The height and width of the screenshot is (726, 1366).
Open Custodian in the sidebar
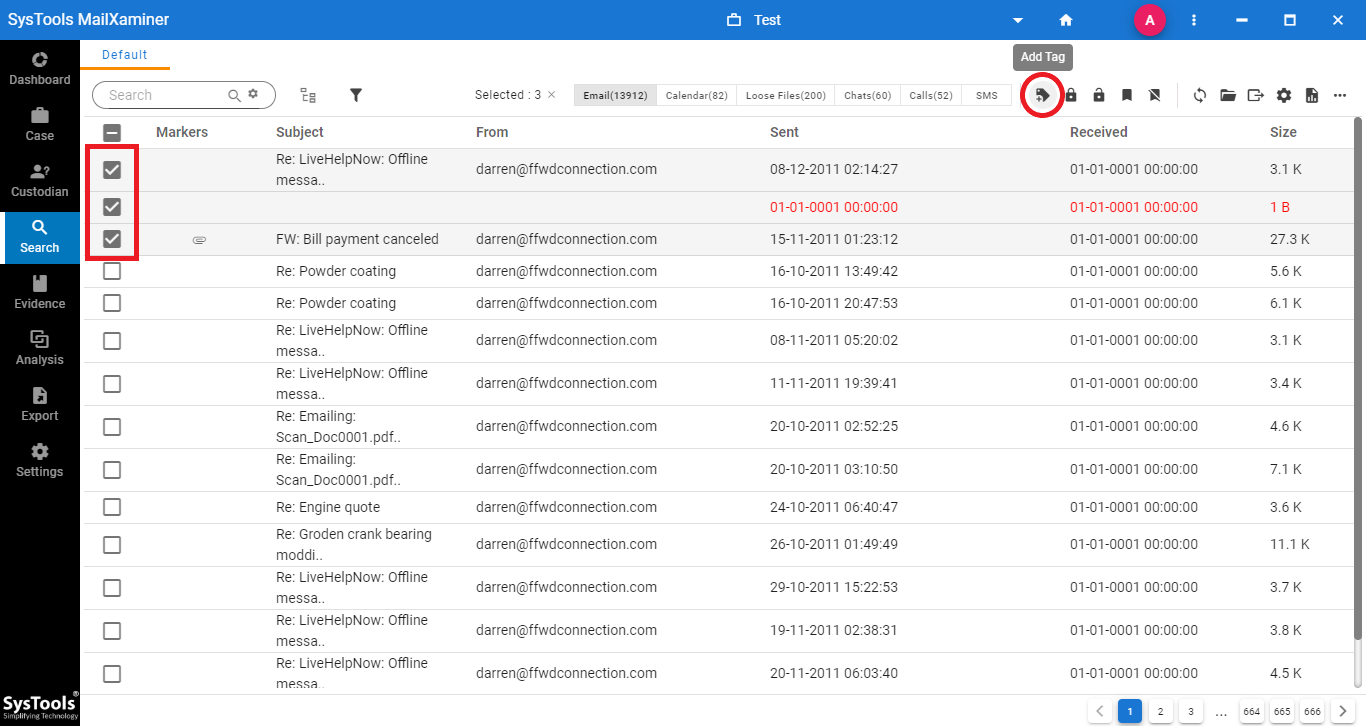tap(40, 180)
